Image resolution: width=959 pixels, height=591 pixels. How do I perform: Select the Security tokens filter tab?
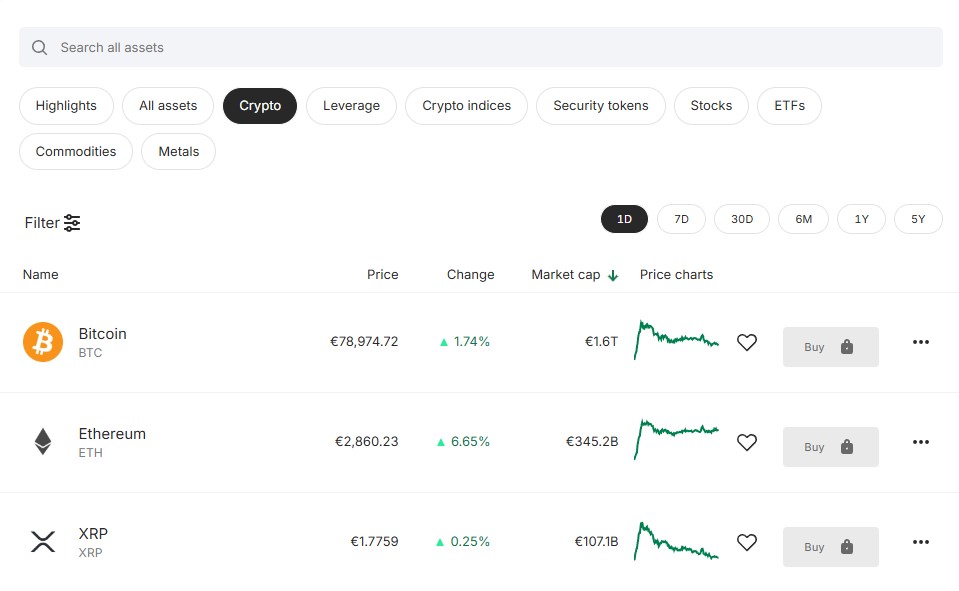pyautogui.click(x=600, y=105)
